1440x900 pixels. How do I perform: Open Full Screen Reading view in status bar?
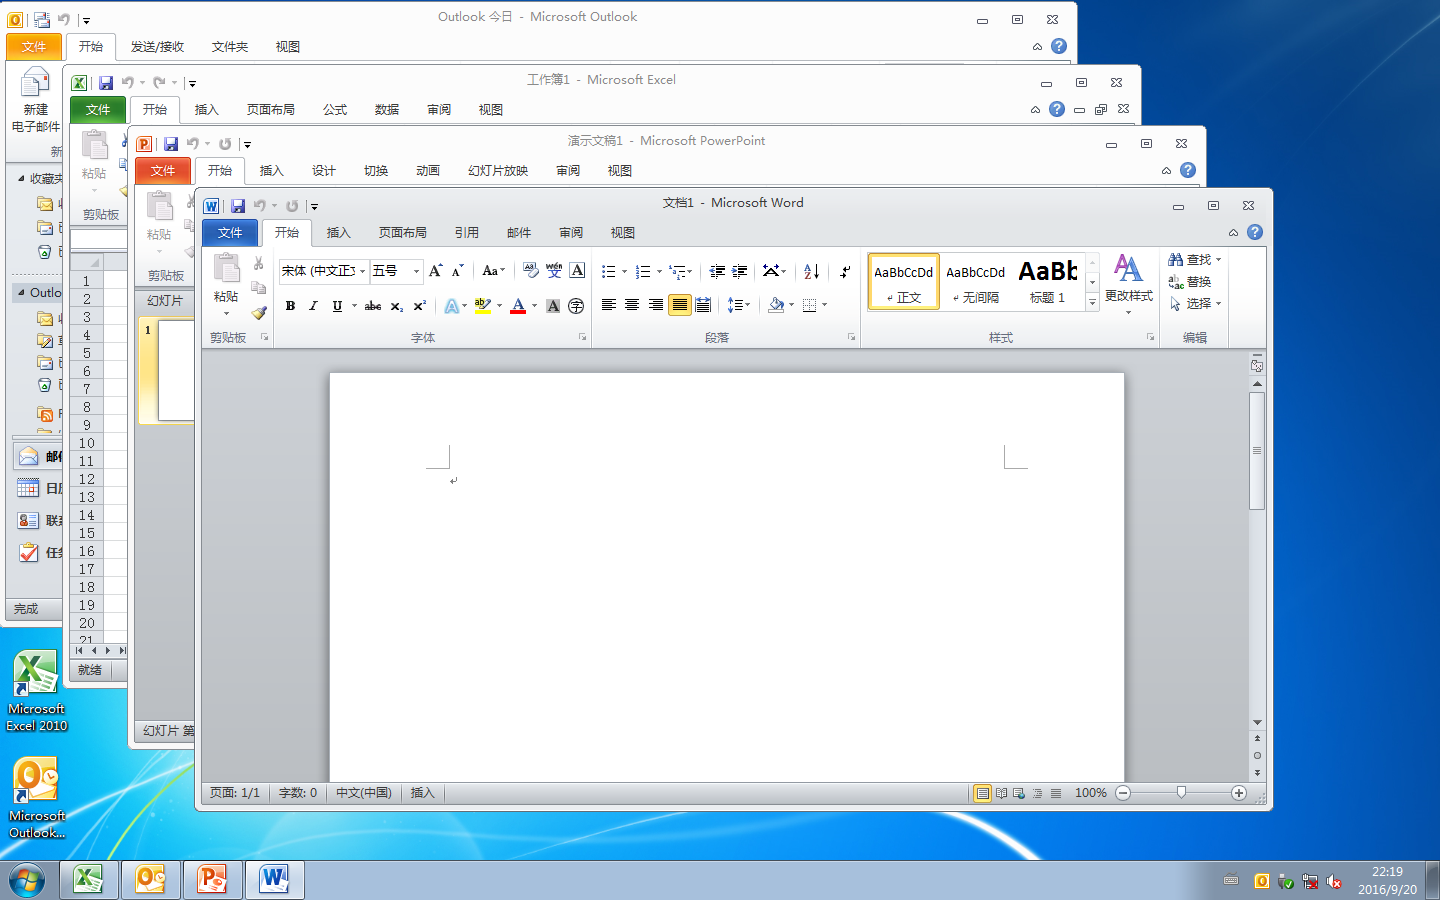point(1001,793)
